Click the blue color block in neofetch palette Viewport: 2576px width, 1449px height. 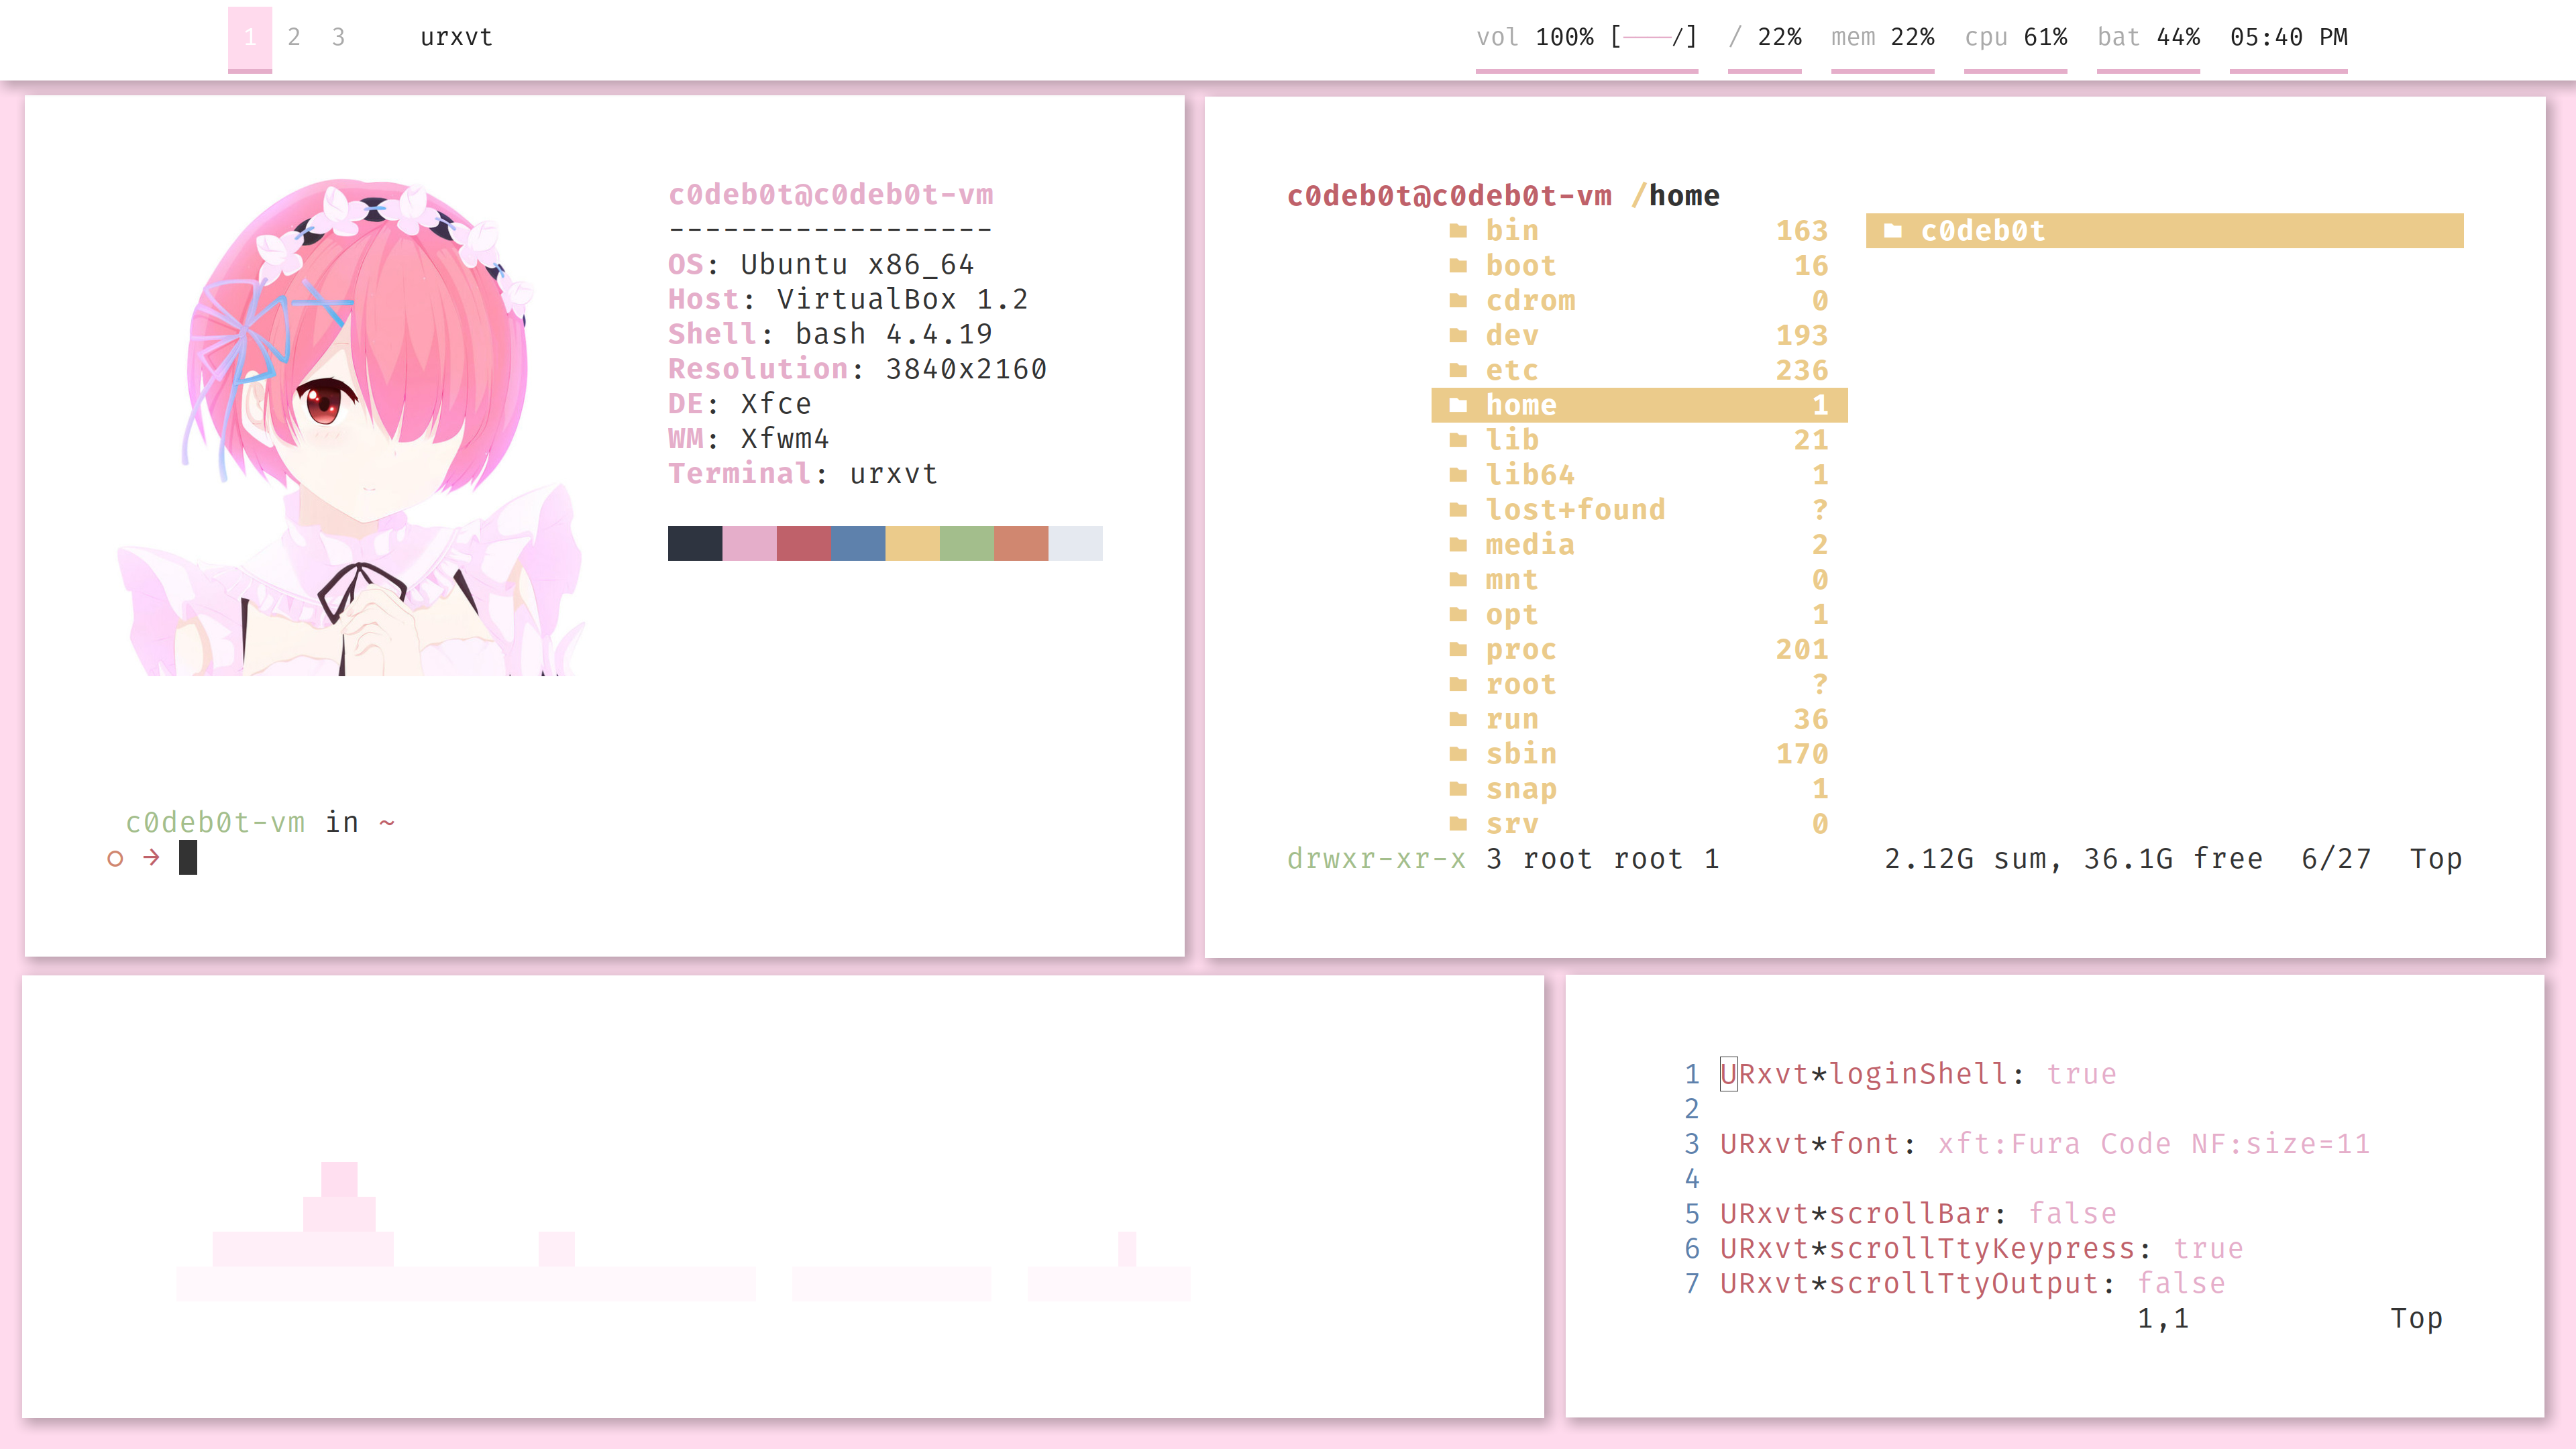(858, 543)
